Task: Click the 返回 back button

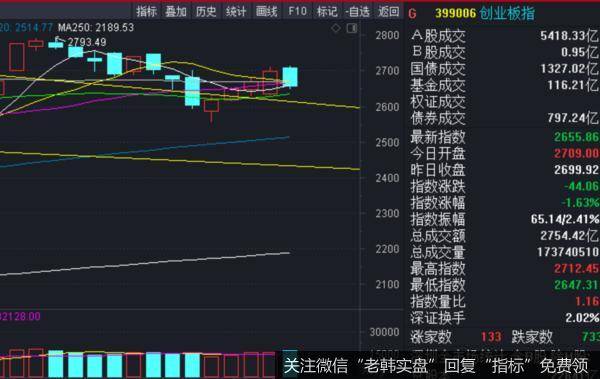Action: point(388,11)
